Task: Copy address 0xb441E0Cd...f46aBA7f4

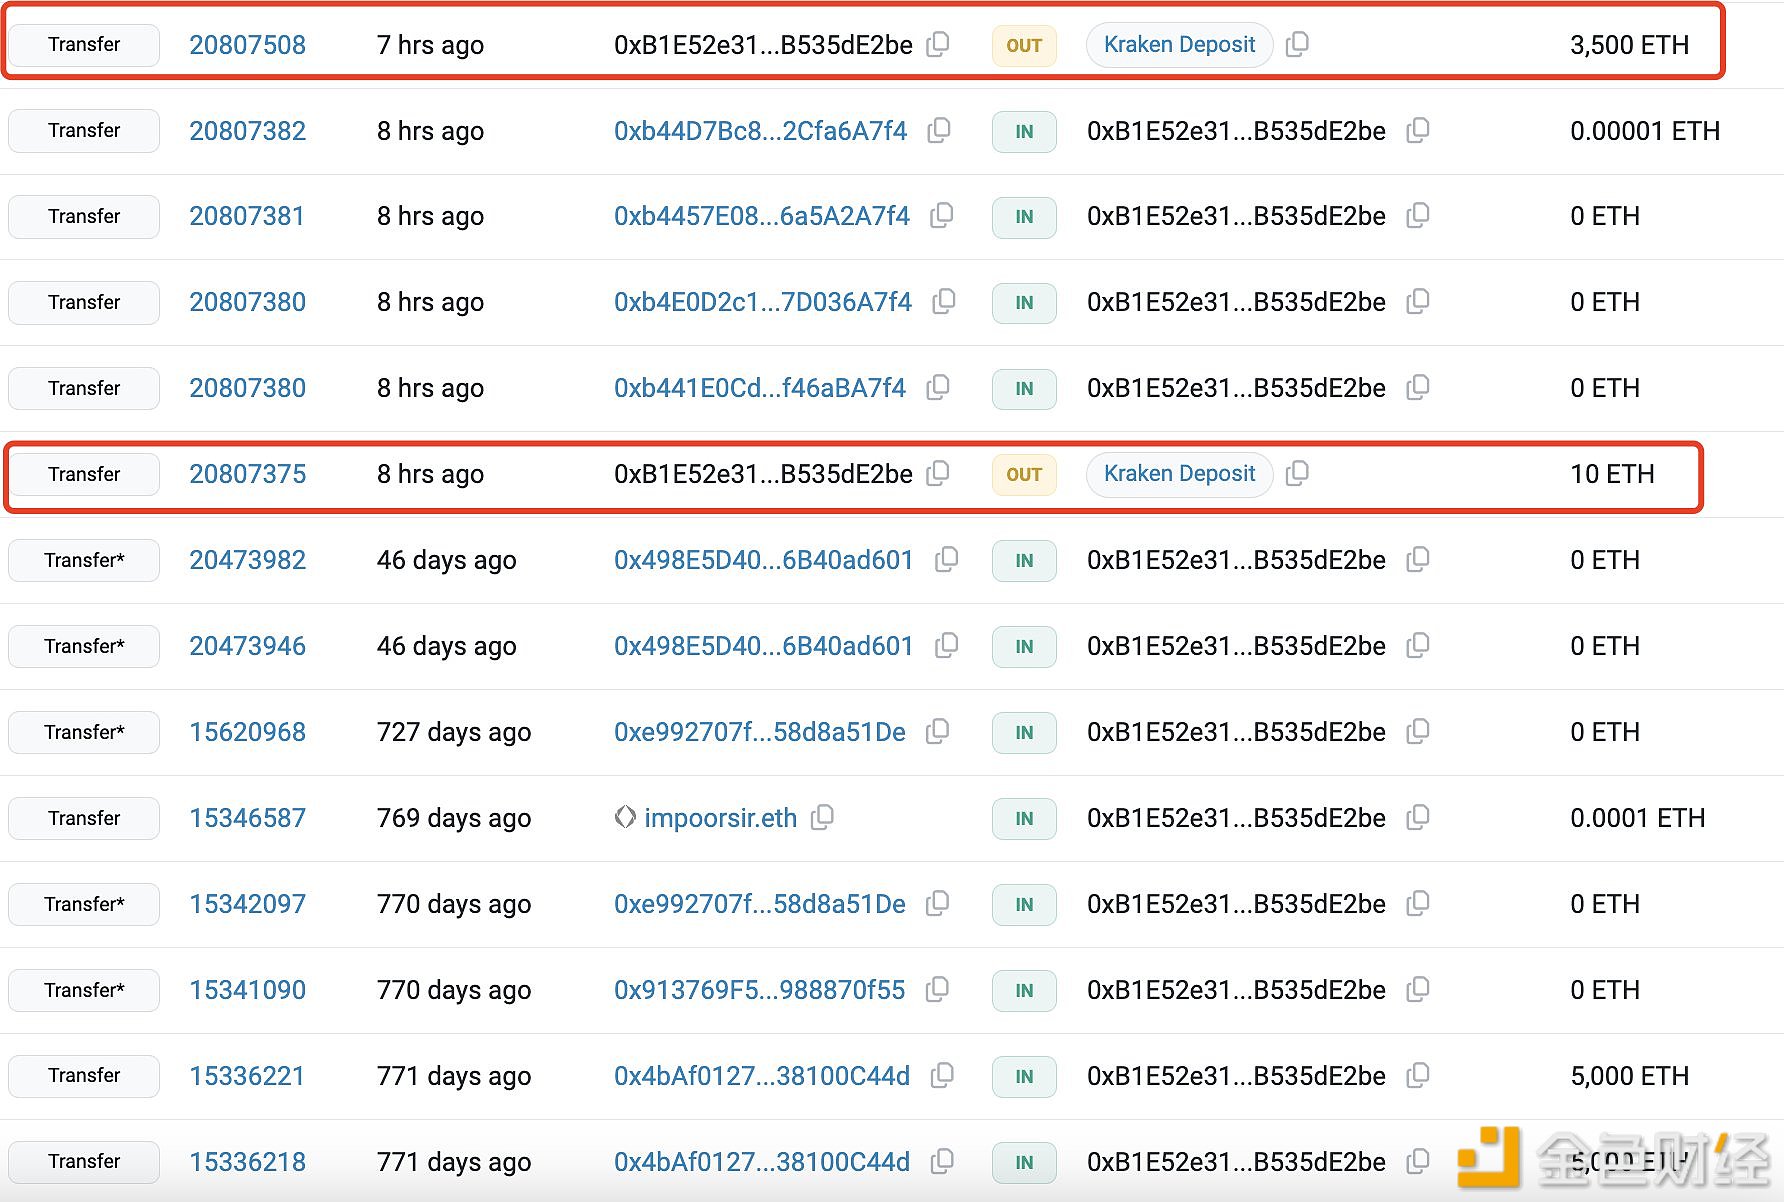Action: (938, 387)
